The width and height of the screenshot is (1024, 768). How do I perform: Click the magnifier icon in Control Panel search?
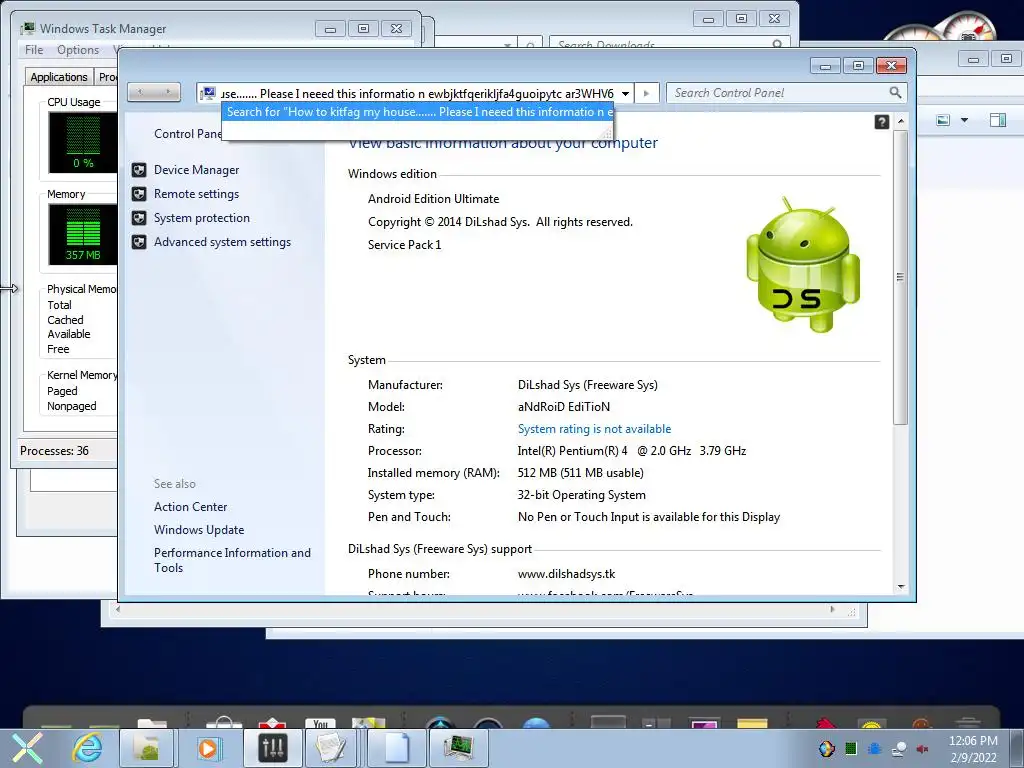coord(895,93)
